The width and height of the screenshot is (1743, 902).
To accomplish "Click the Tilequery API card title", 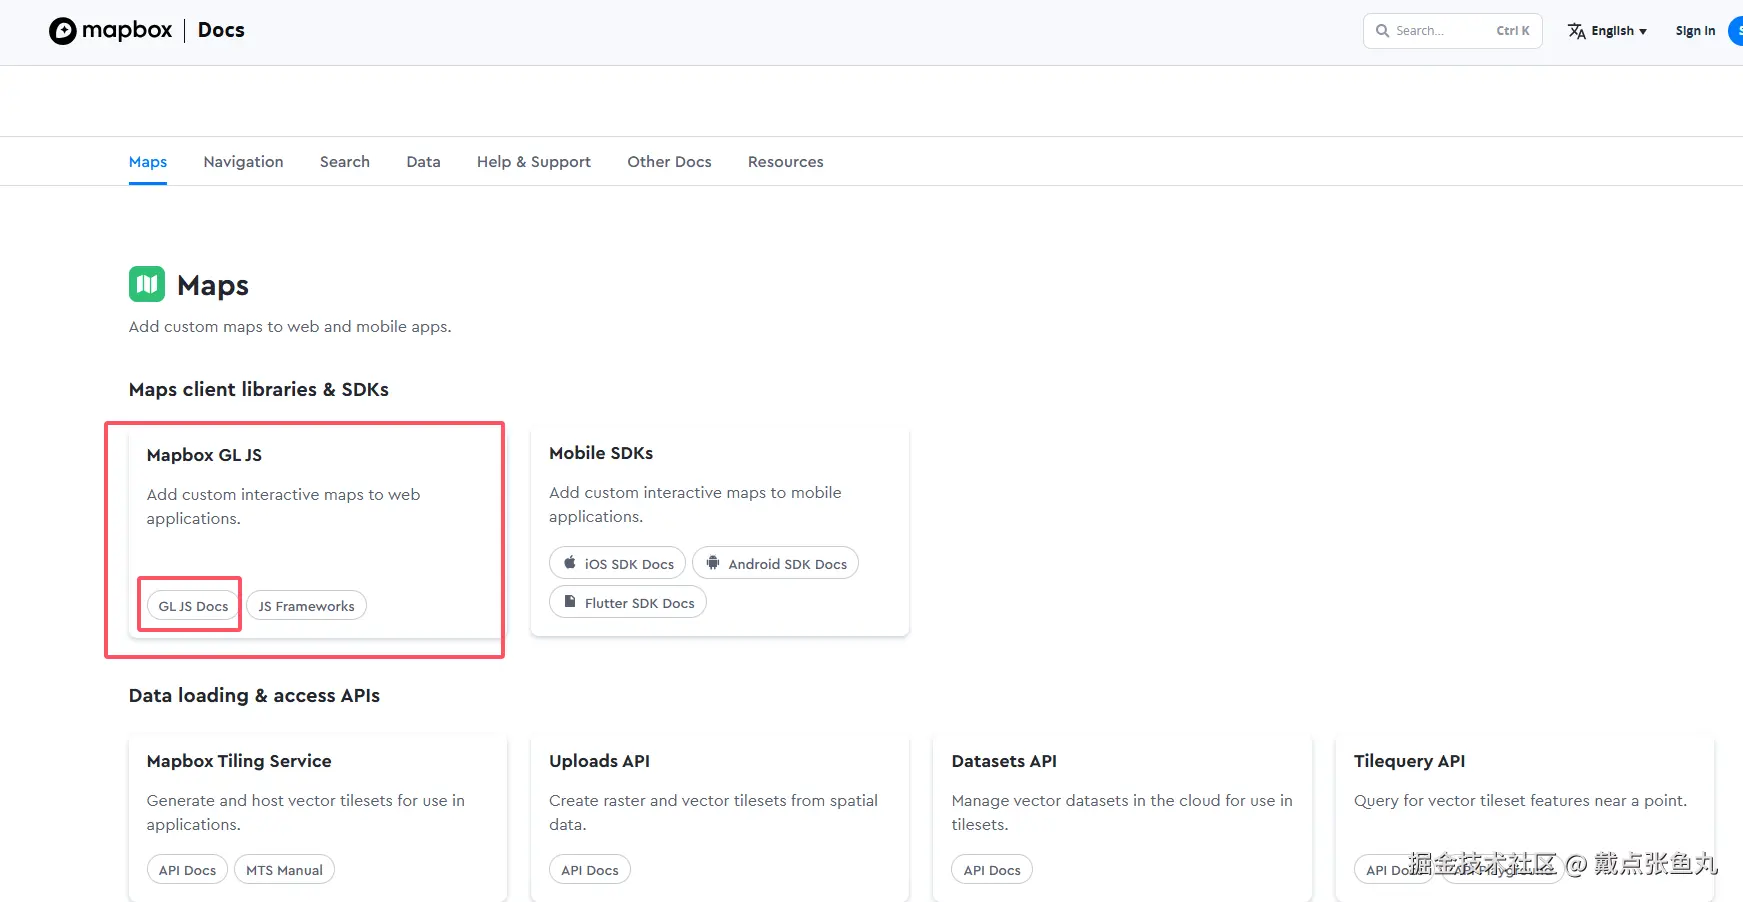I will coord(1409,761).
